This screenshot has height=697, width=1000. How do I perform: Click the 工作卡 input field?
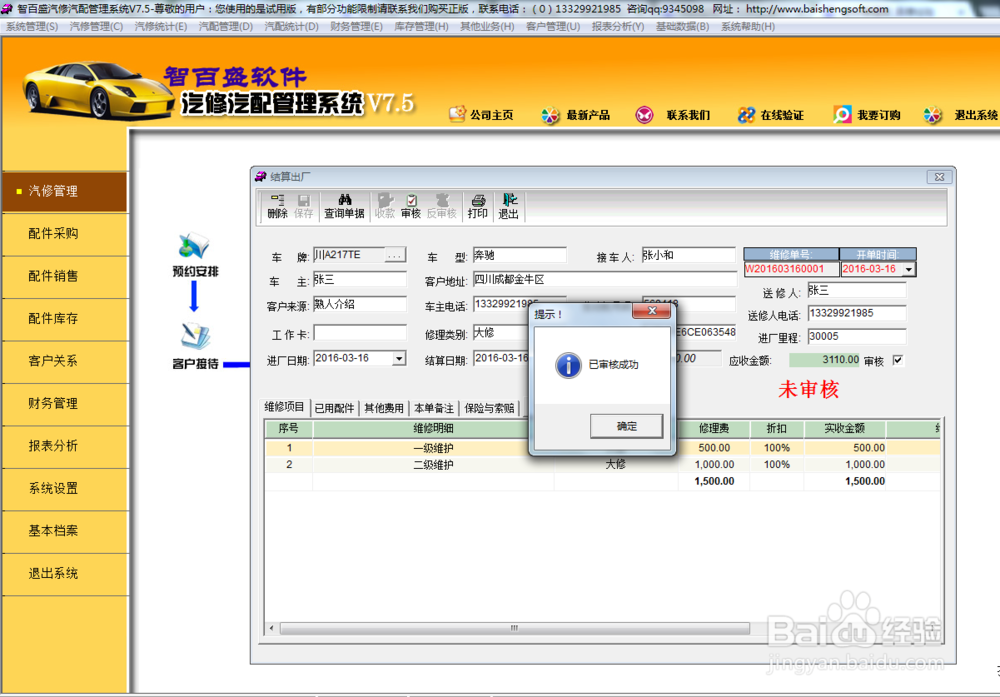(360, 333)
